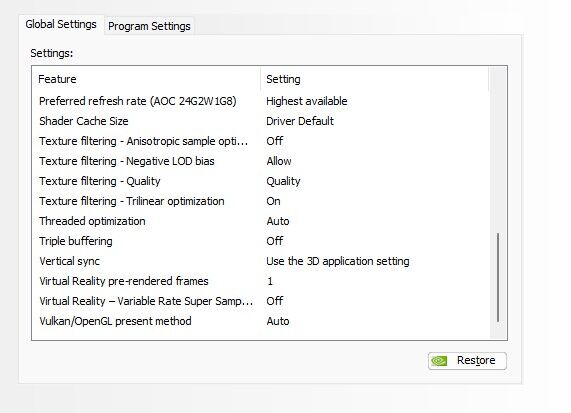The height and width of the screenshot is (413, 571).
Task: Select Texture filtering - Quality feature
Action: tap(100, 181)
